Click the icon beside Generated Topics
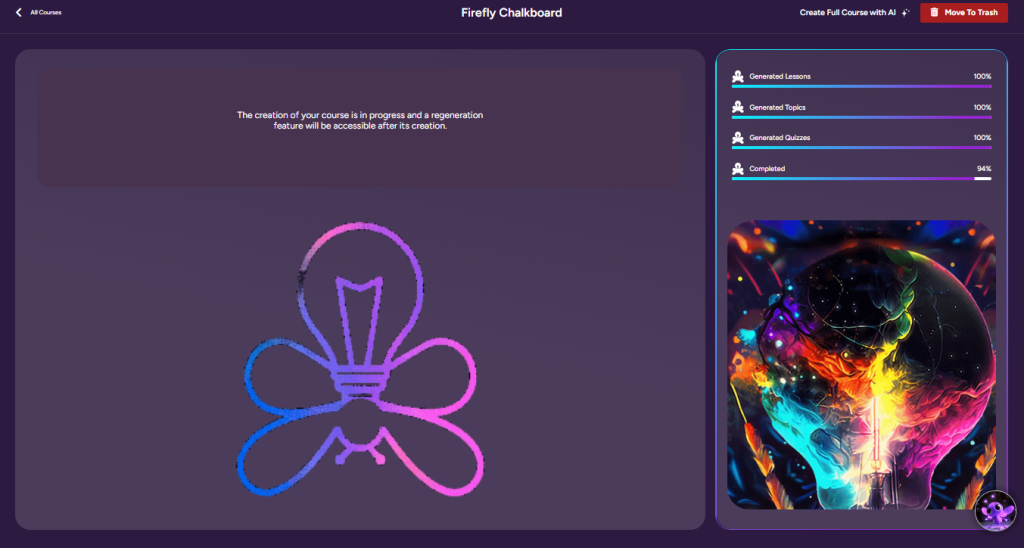This screenshot has height=548, width=1024. (x=738, y=107)
